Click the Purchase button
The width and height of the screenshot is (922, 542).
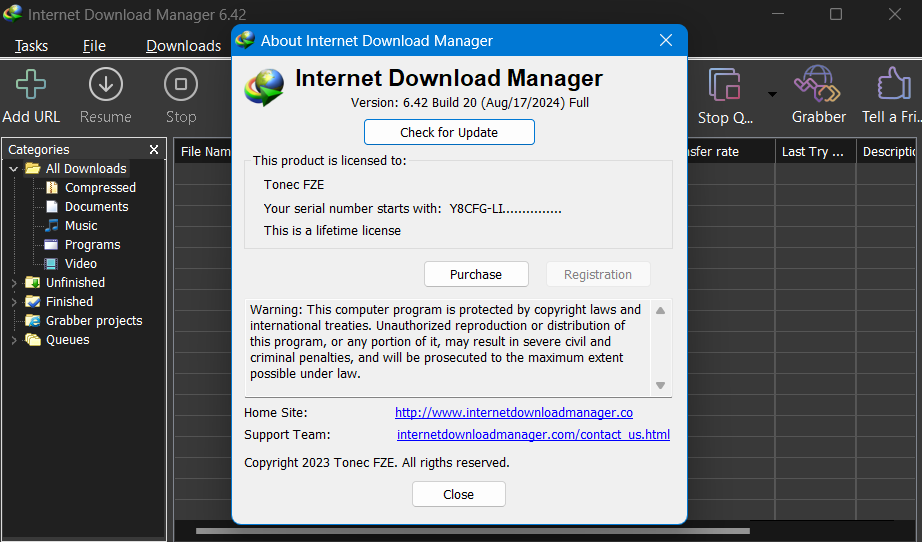476,275
